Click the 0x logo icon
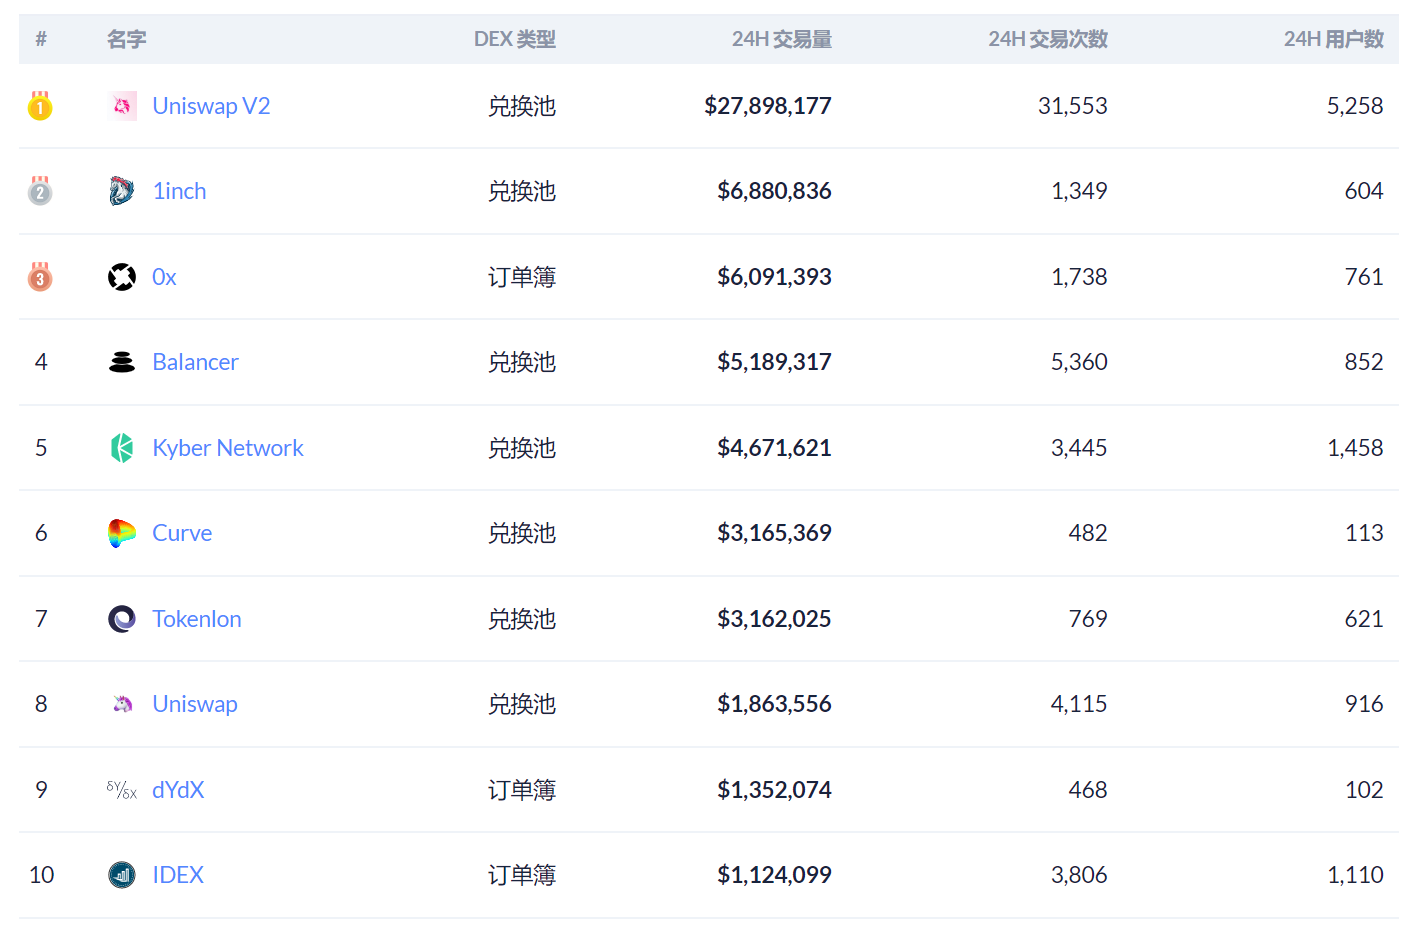 122,277
